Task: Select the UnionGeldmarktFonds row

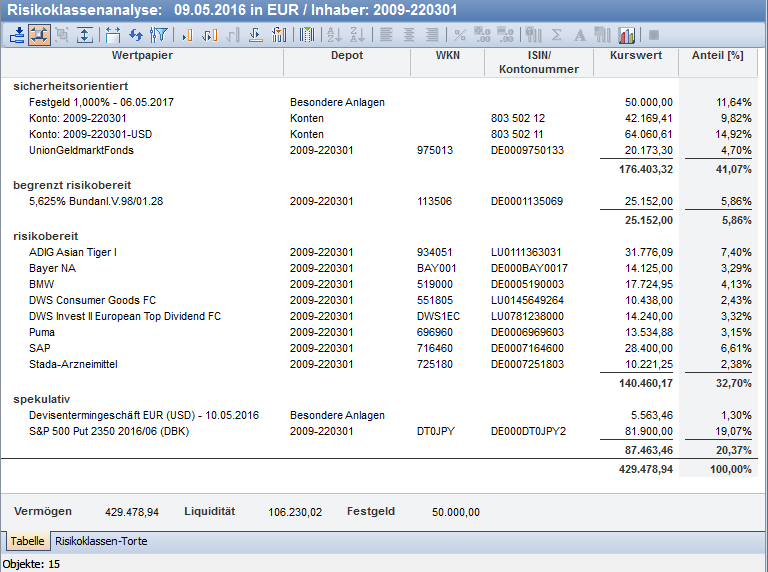Action: [x=81, y=151]
